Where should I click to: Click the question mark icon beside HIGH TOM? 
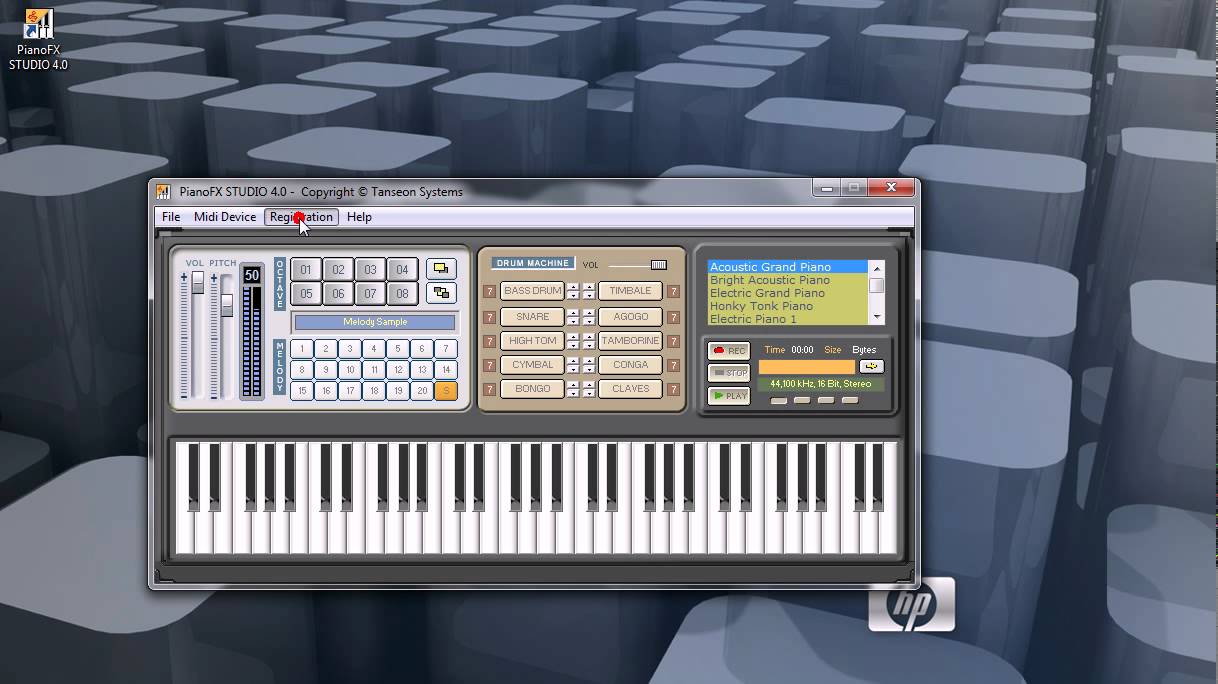pyautogui.click(x=490, y=341)
